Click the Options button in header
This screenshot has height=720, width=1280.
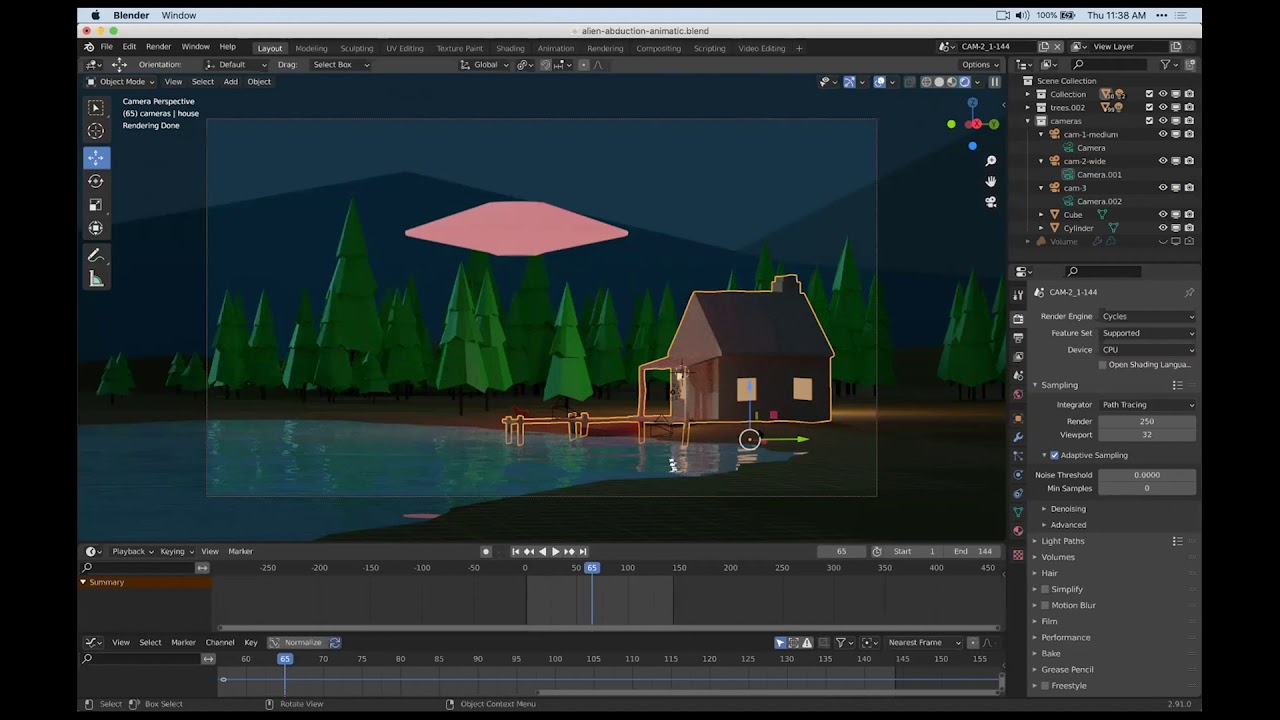click(979, 65)
